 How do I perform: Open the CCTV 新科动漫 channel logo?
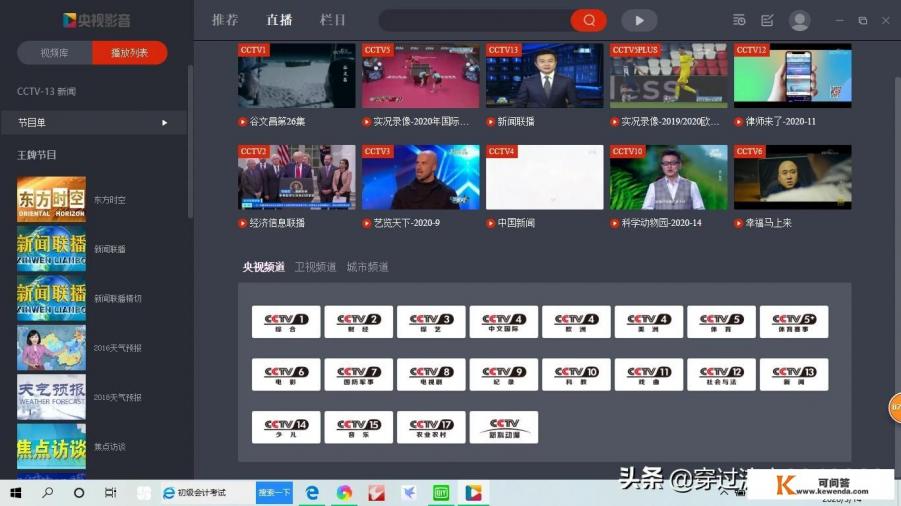coord(504,427)
